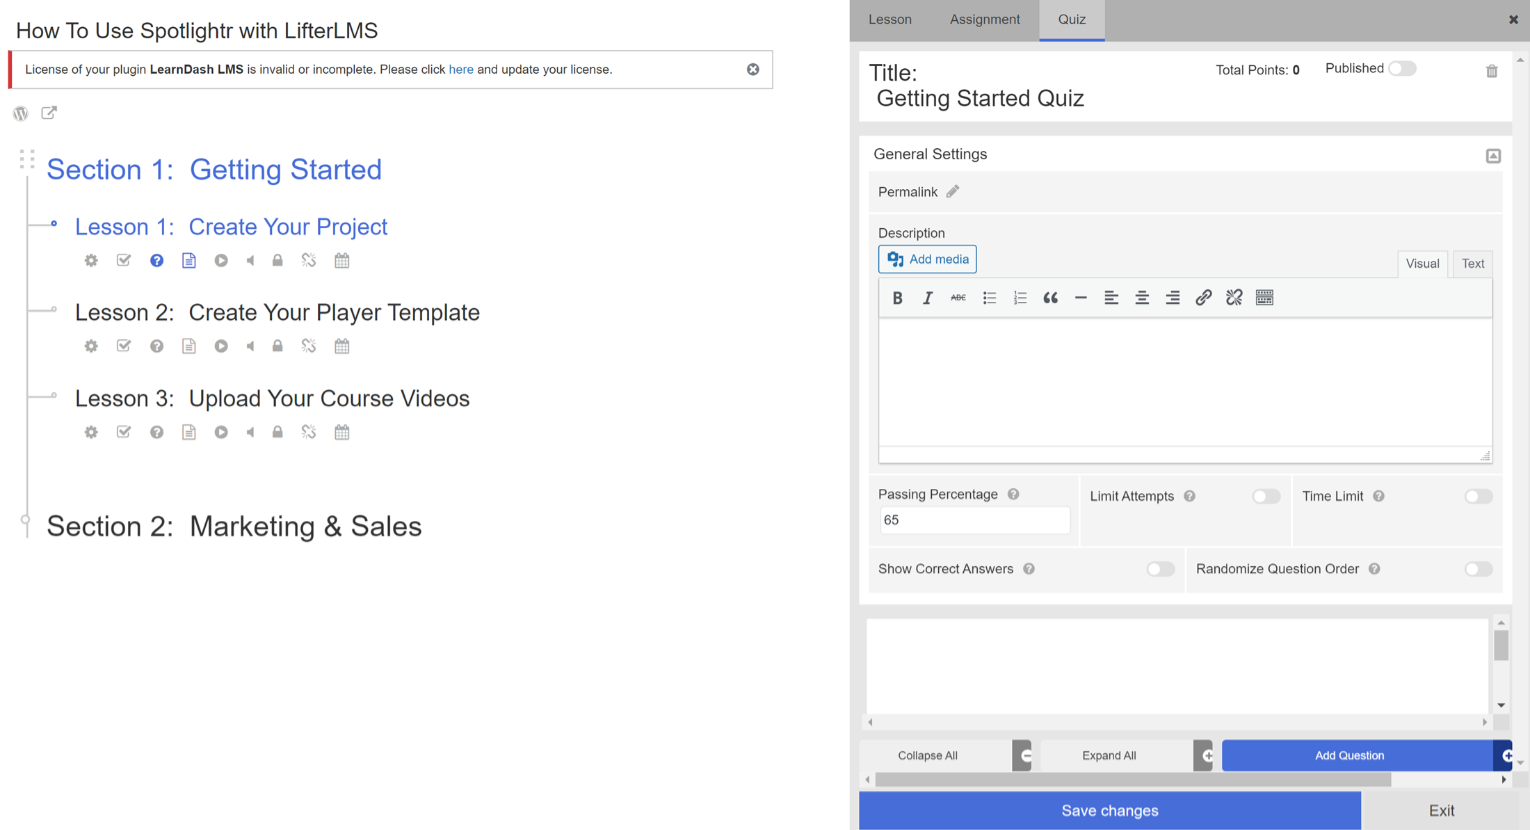Click the Add media button
This screenshot has height=830, width=1530.
point(927,259)
